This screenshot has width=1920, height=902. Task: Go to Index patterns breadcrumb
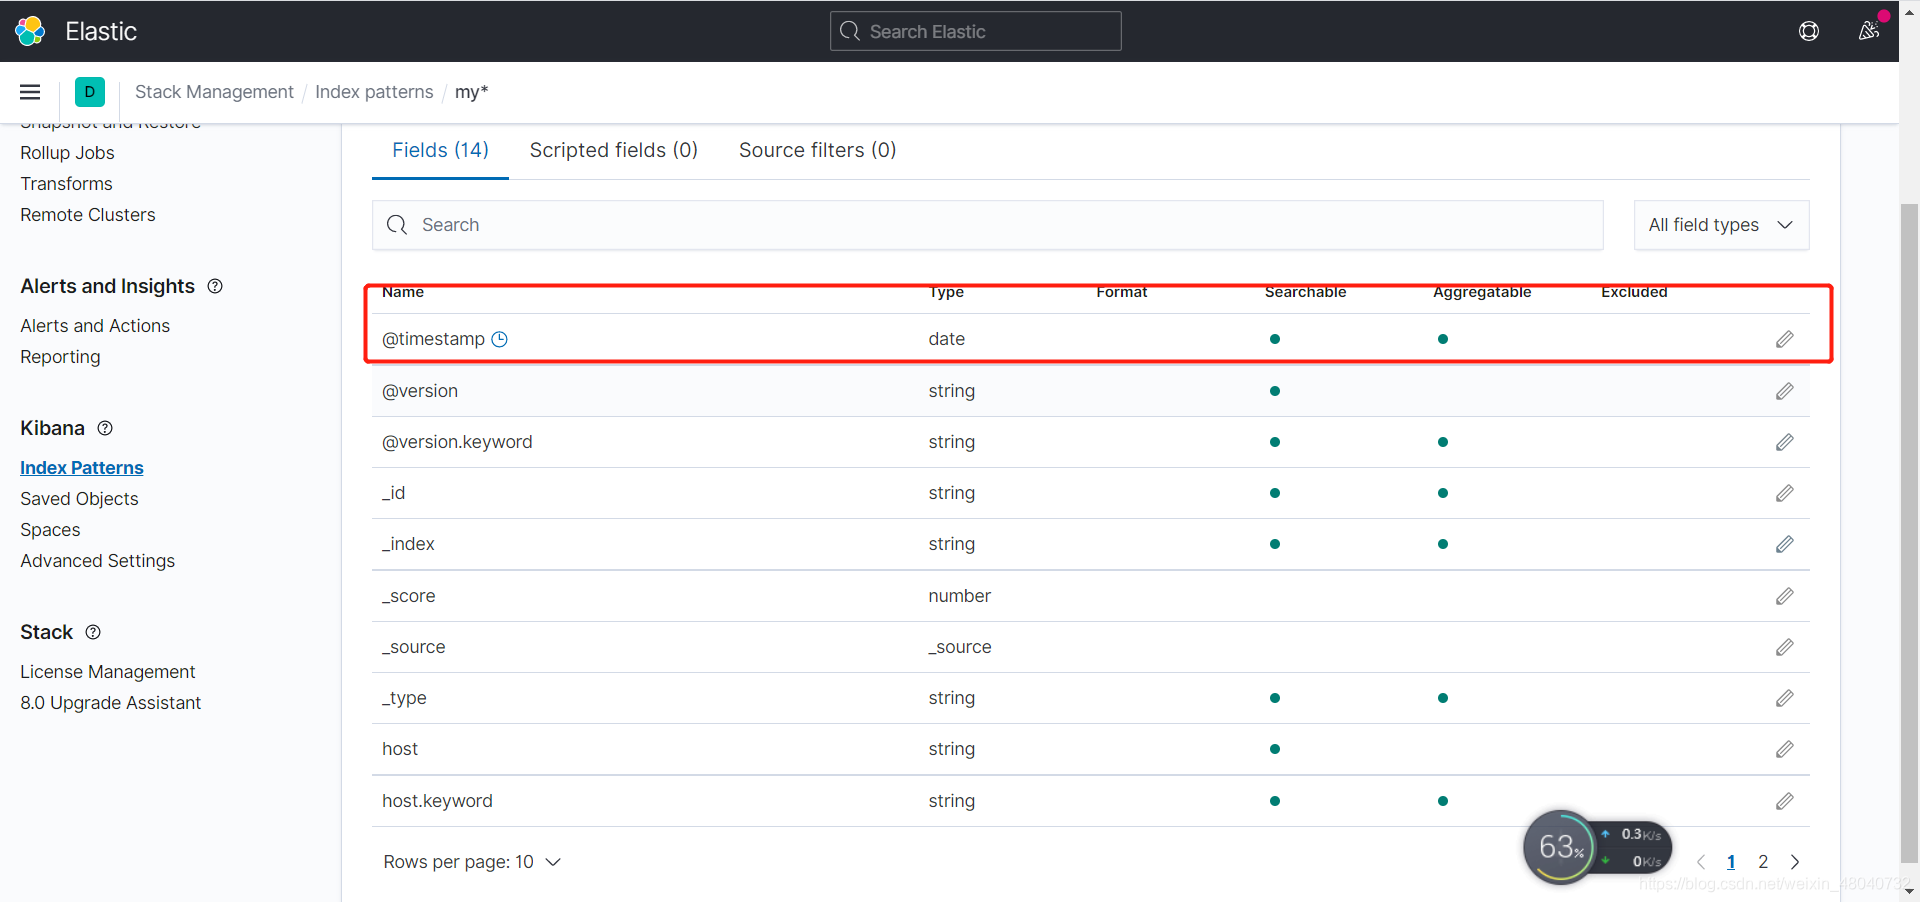click(374, 92)
